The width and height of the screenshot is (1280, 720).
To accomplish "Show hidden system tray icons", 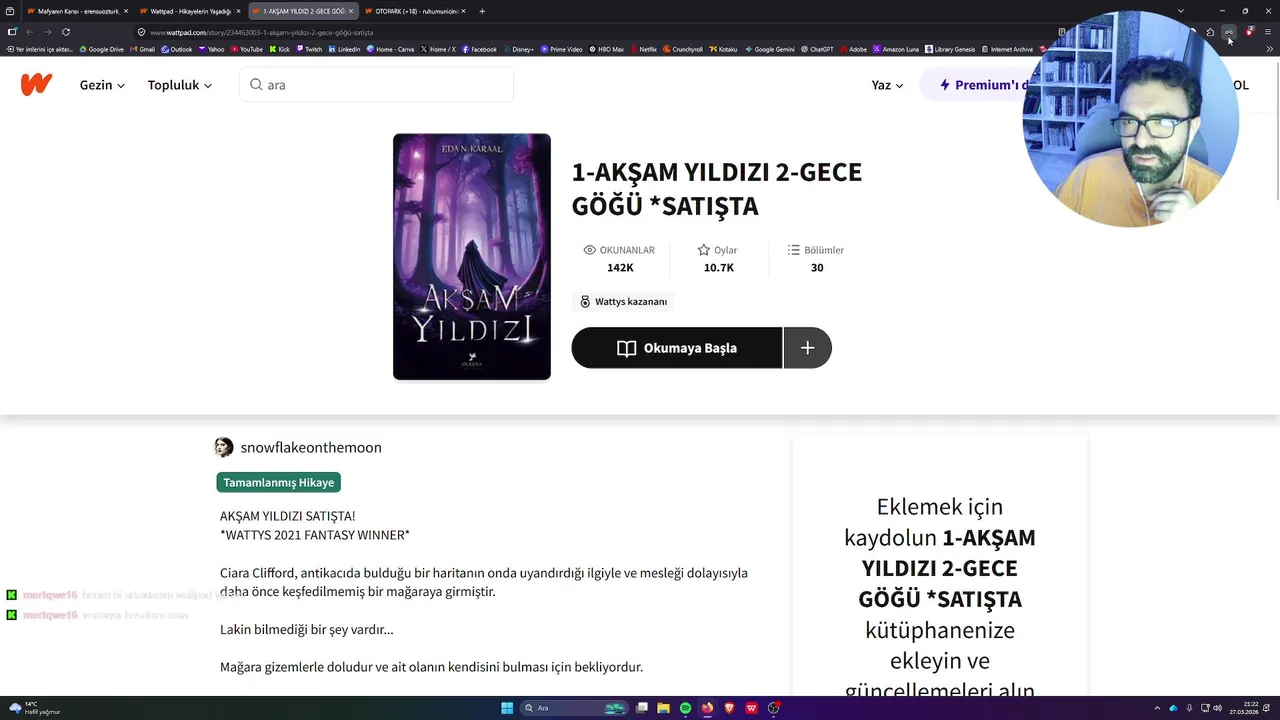I will (1158, 708).
